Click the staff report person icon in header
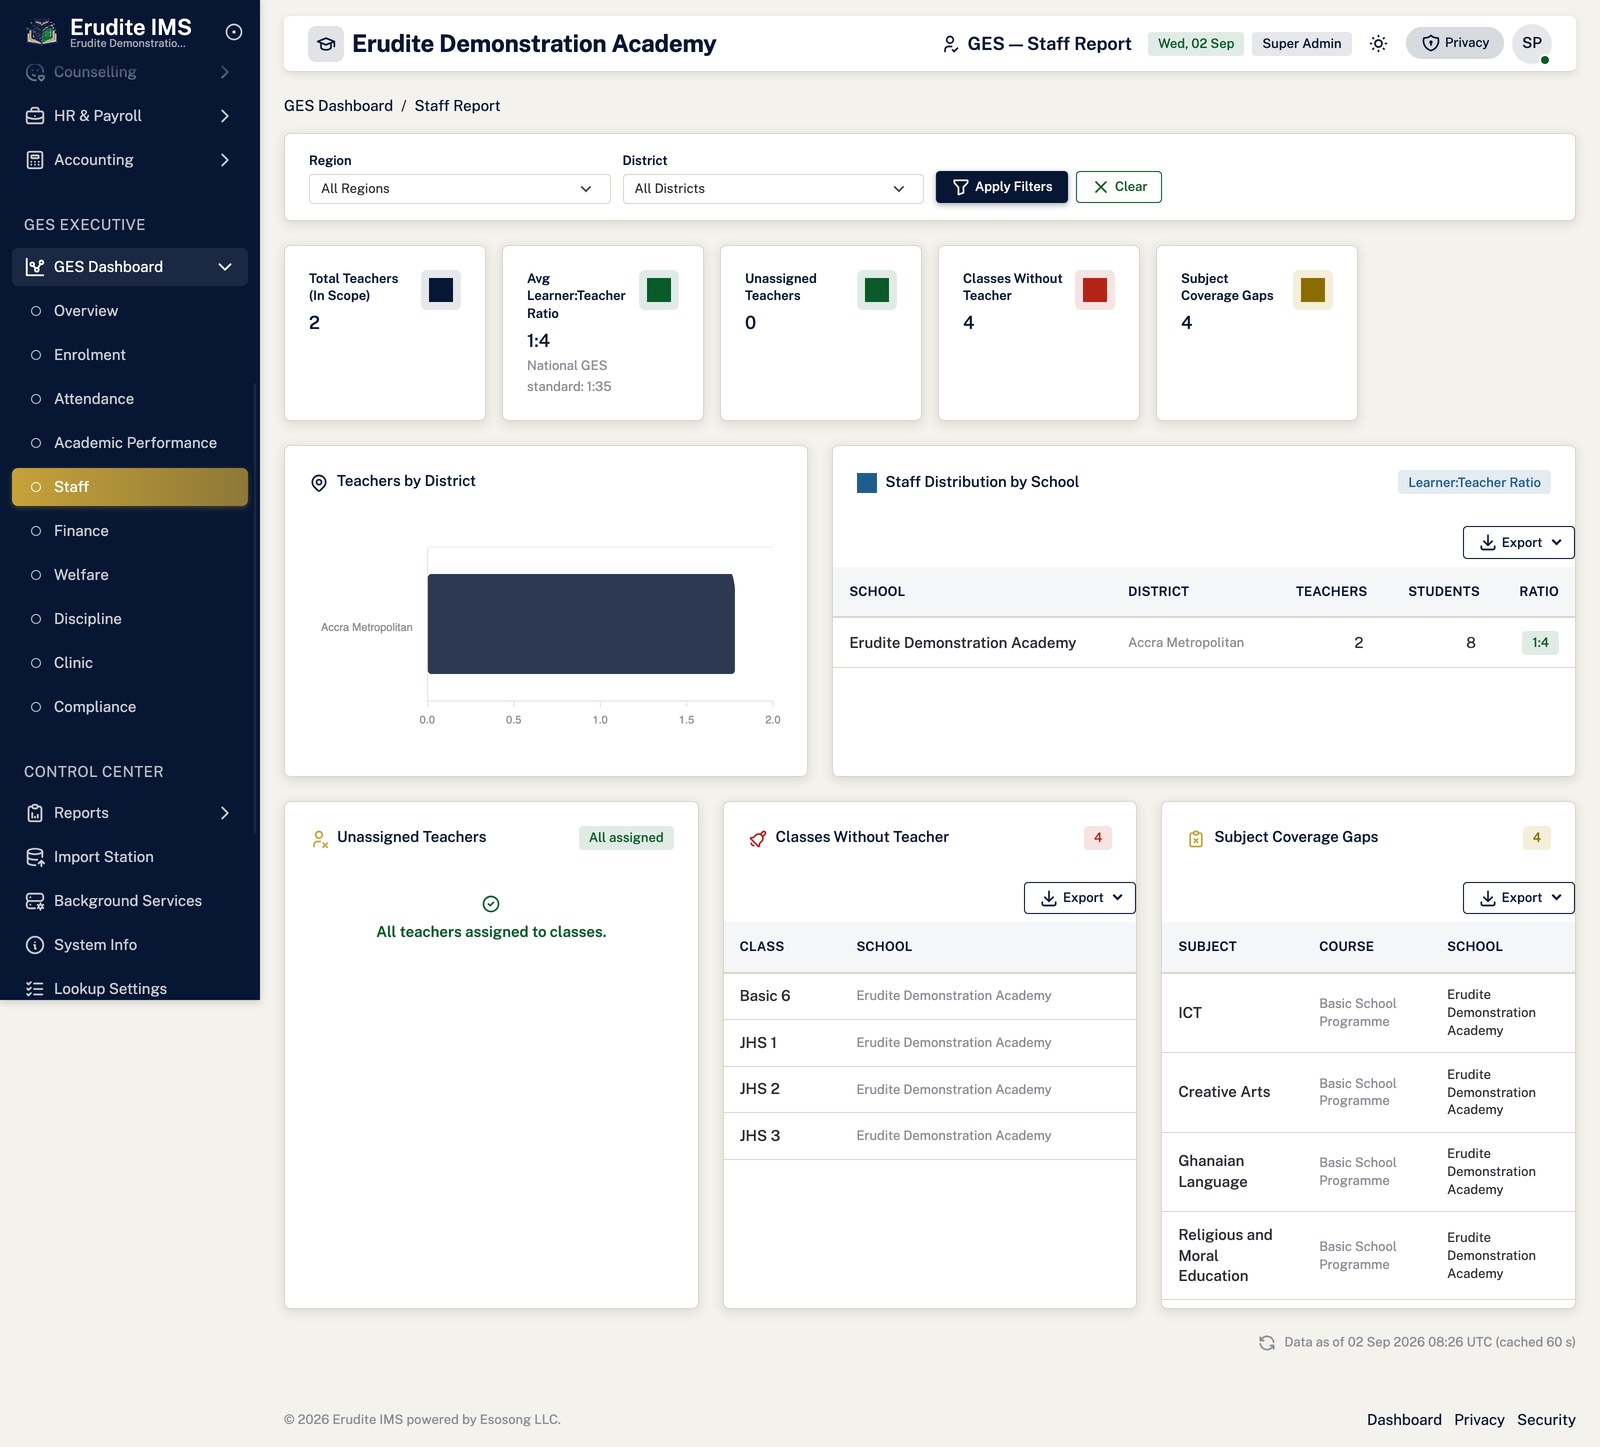Screen dimensions: 1600x1447 [950, 44]
